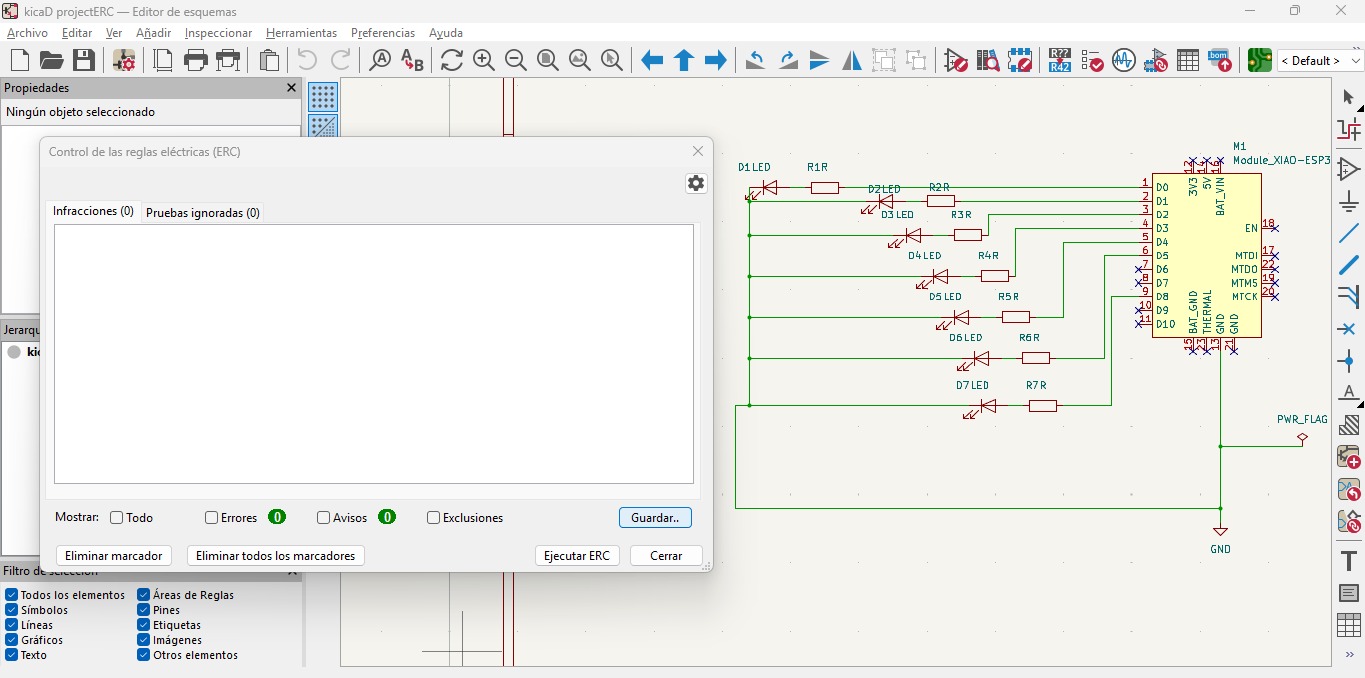Generate the bill of materials

pyautogui.click(x=1220, y=60)
